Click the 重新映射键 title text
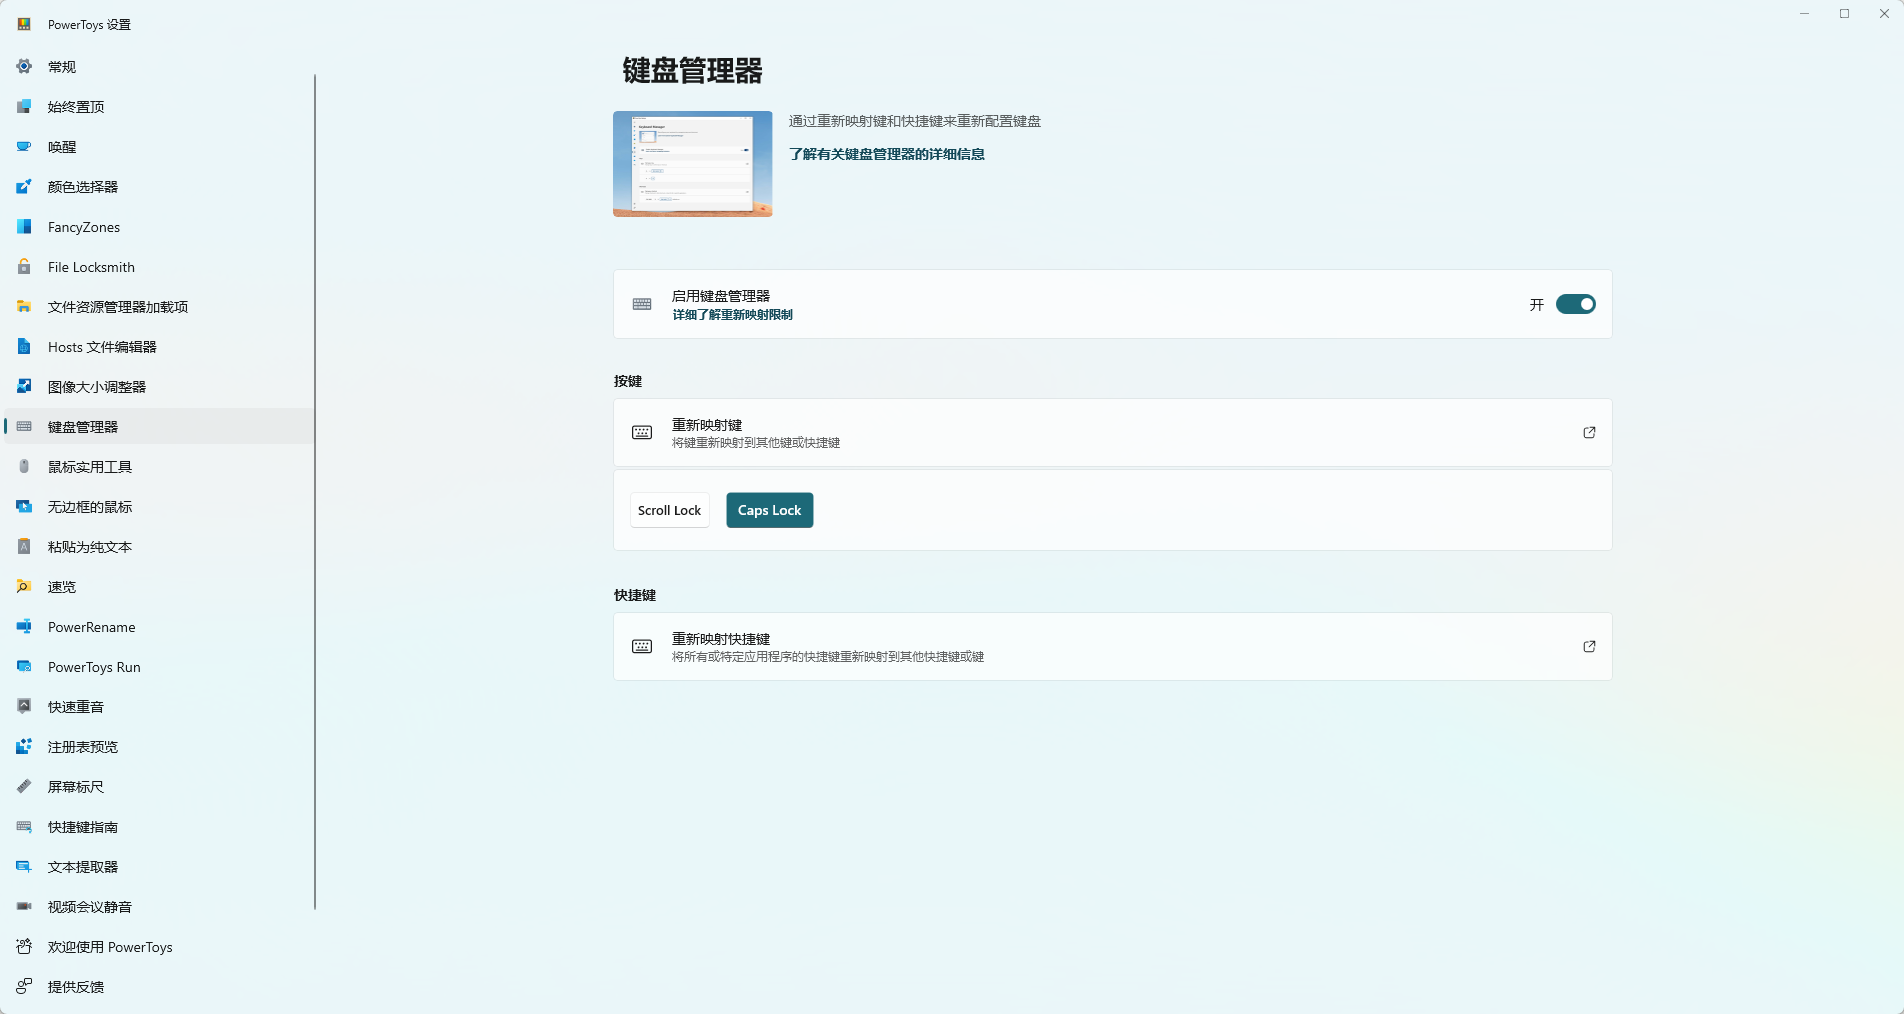The image size is (1904, 1014). [x=707, y=425]
